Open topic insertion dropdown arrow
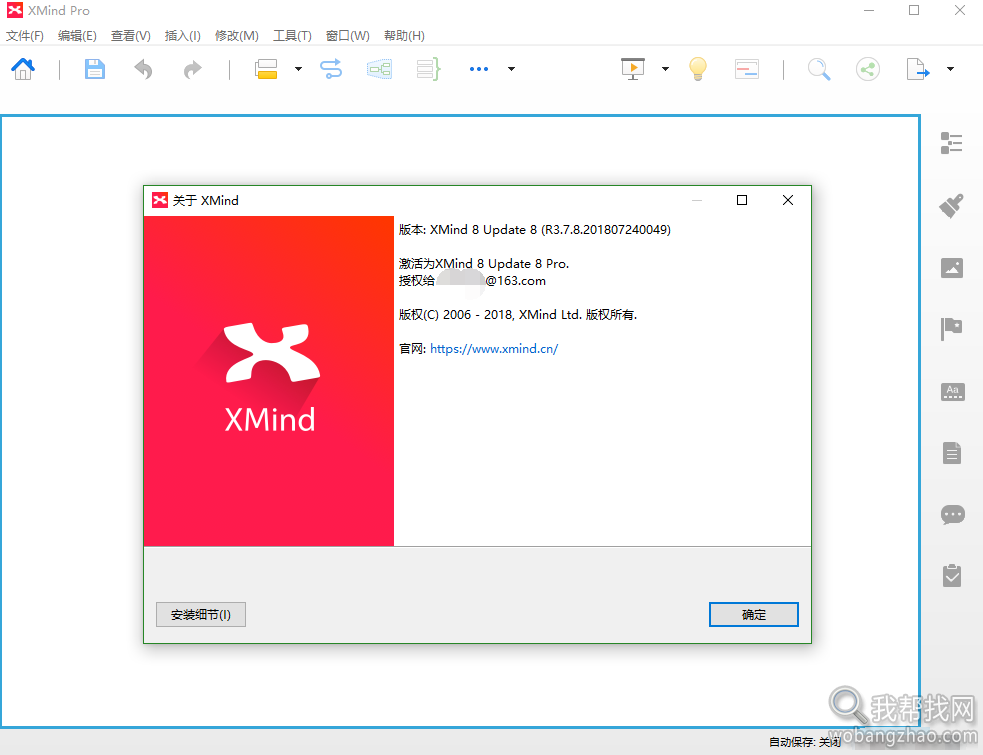 (298, 69)
